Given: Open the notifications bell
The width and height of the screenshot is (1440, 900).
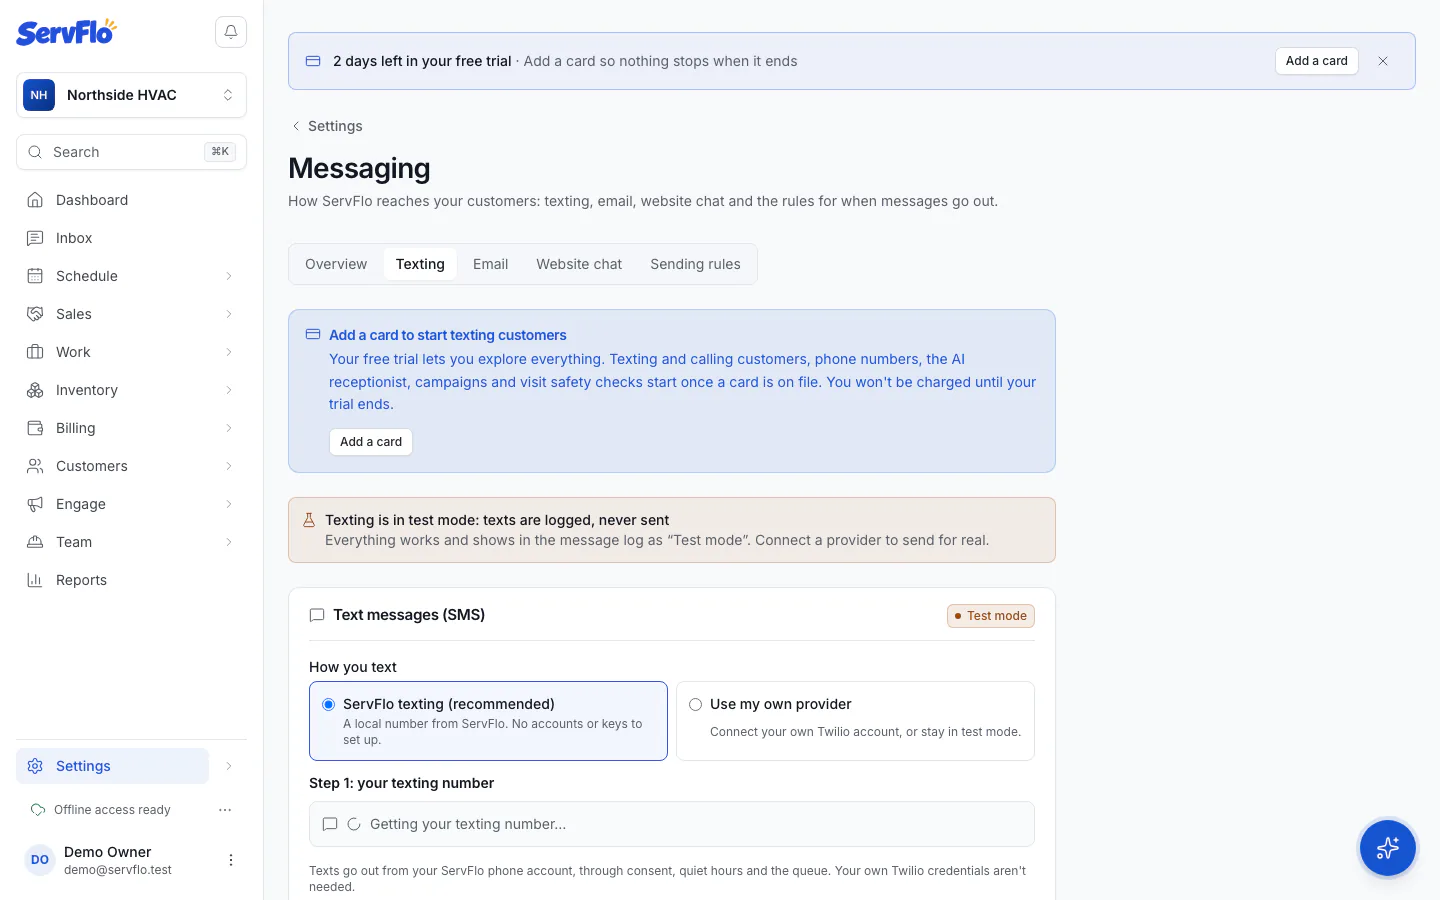Looking at the screenshot, I should point(231,32).
